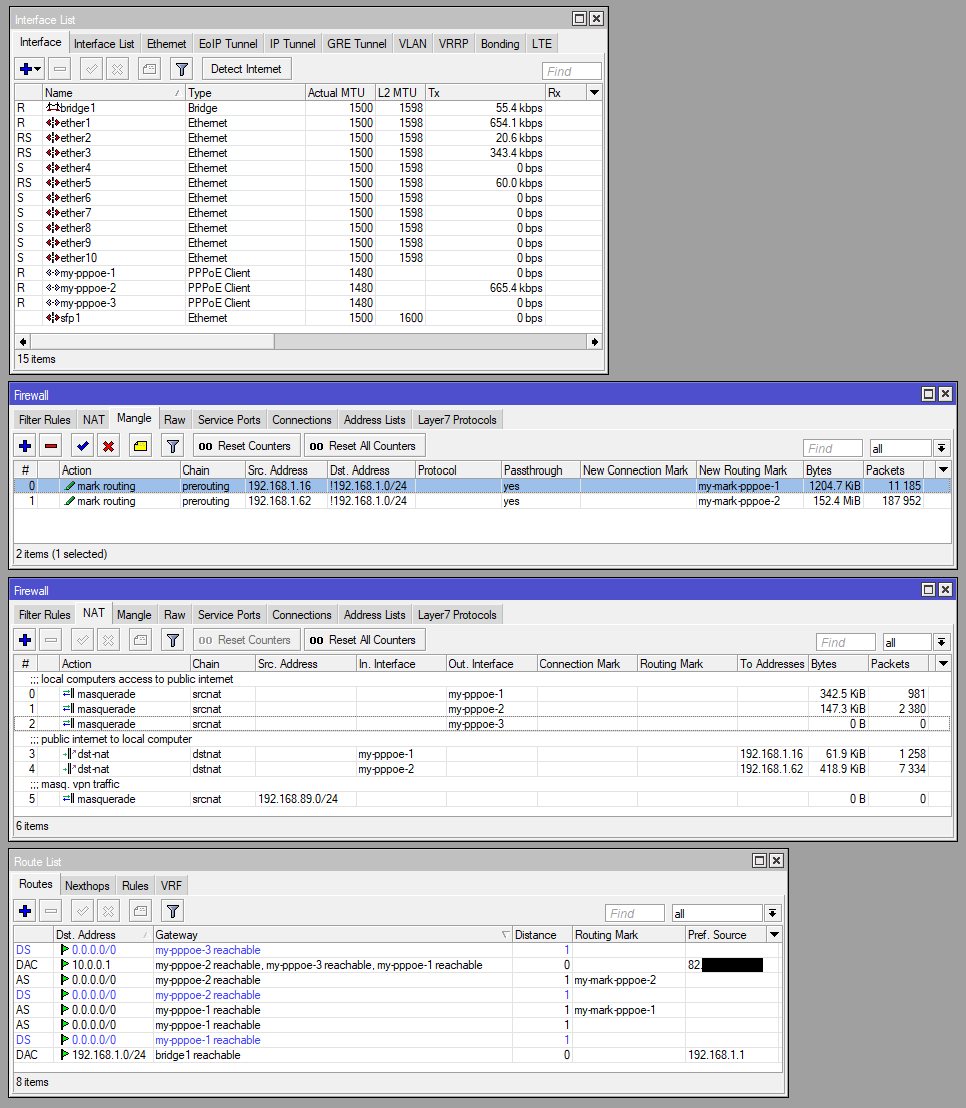This screenshot has width=966, height=1108.
Task: Click Detect Internet button
Action: tap(246, 69)
